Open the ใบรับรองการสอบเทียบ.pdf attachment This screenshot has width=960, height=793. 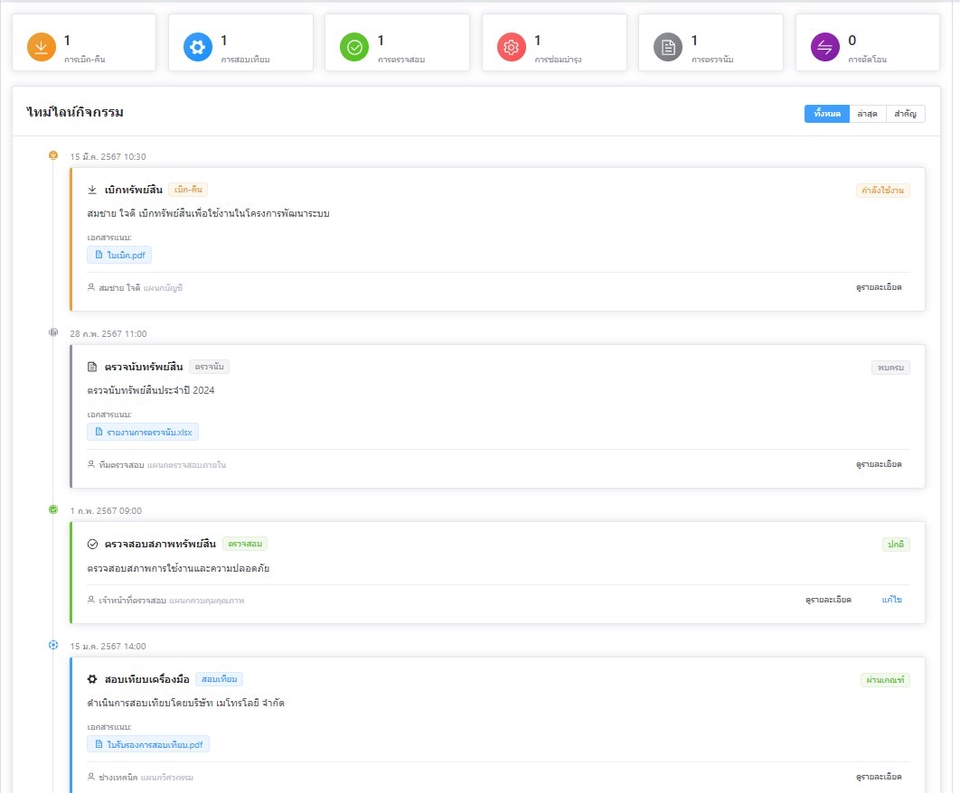coord(149,744)
